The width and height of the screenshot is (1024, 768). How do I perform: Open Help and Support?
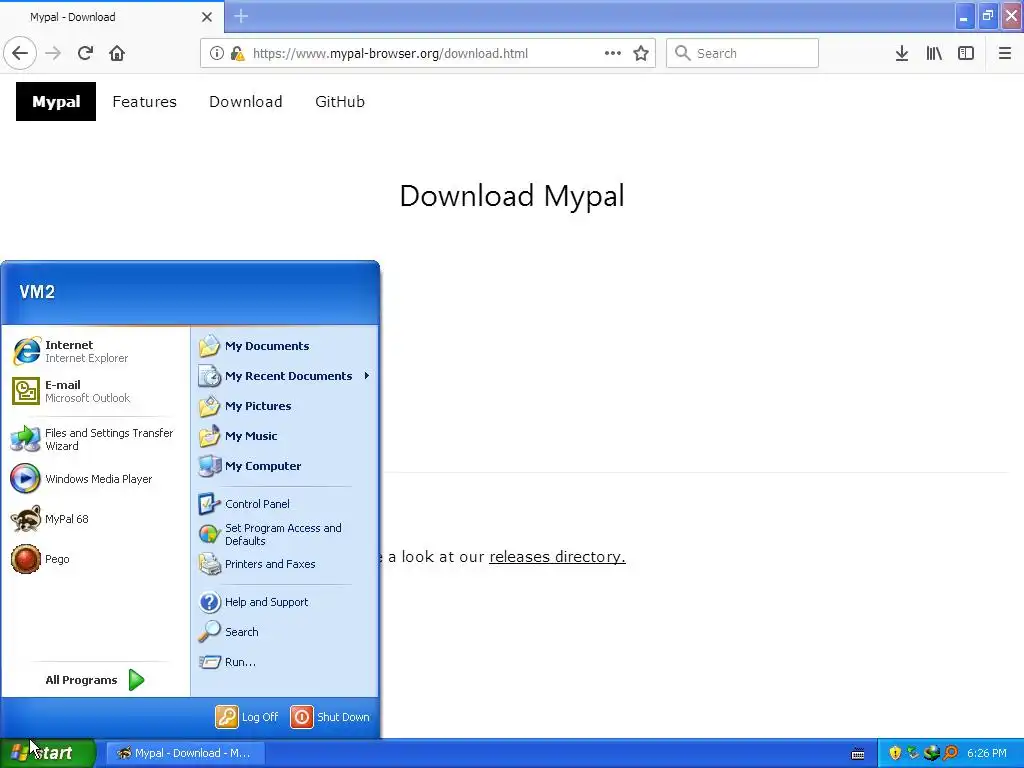pos(285,602)
